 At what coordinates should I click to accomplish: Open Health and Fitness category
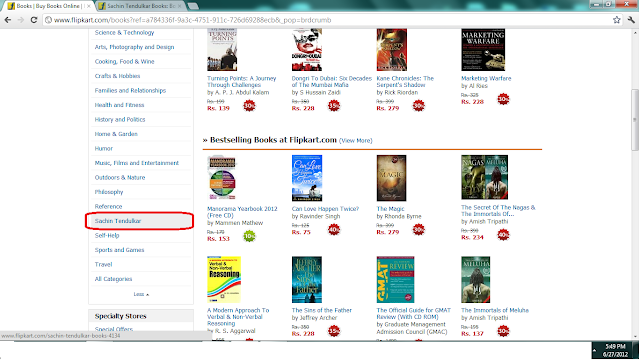pos(120,105)
